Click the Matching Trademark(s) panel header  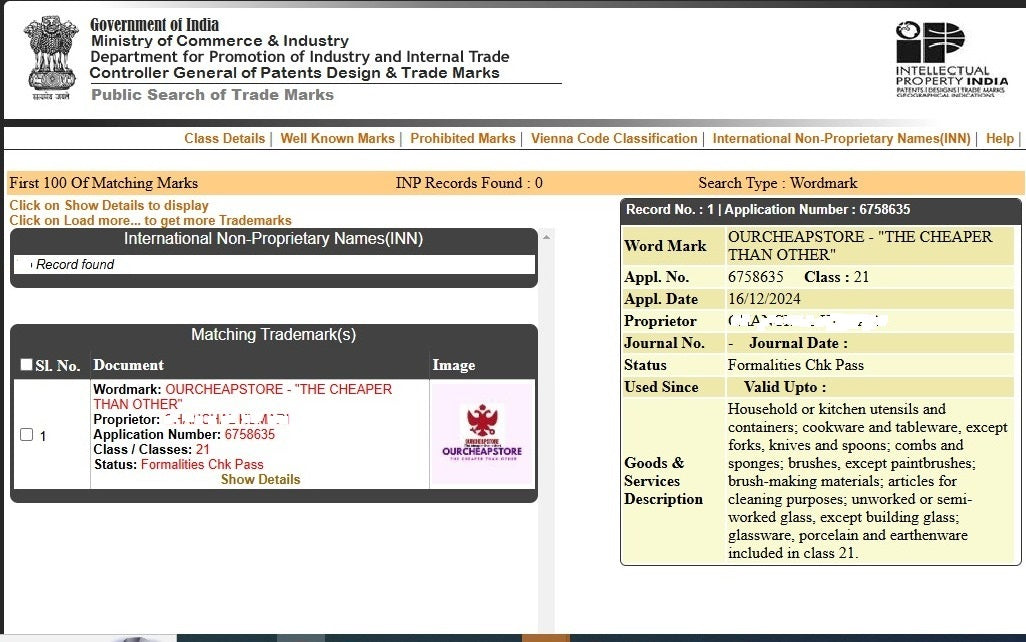(273, 335)
